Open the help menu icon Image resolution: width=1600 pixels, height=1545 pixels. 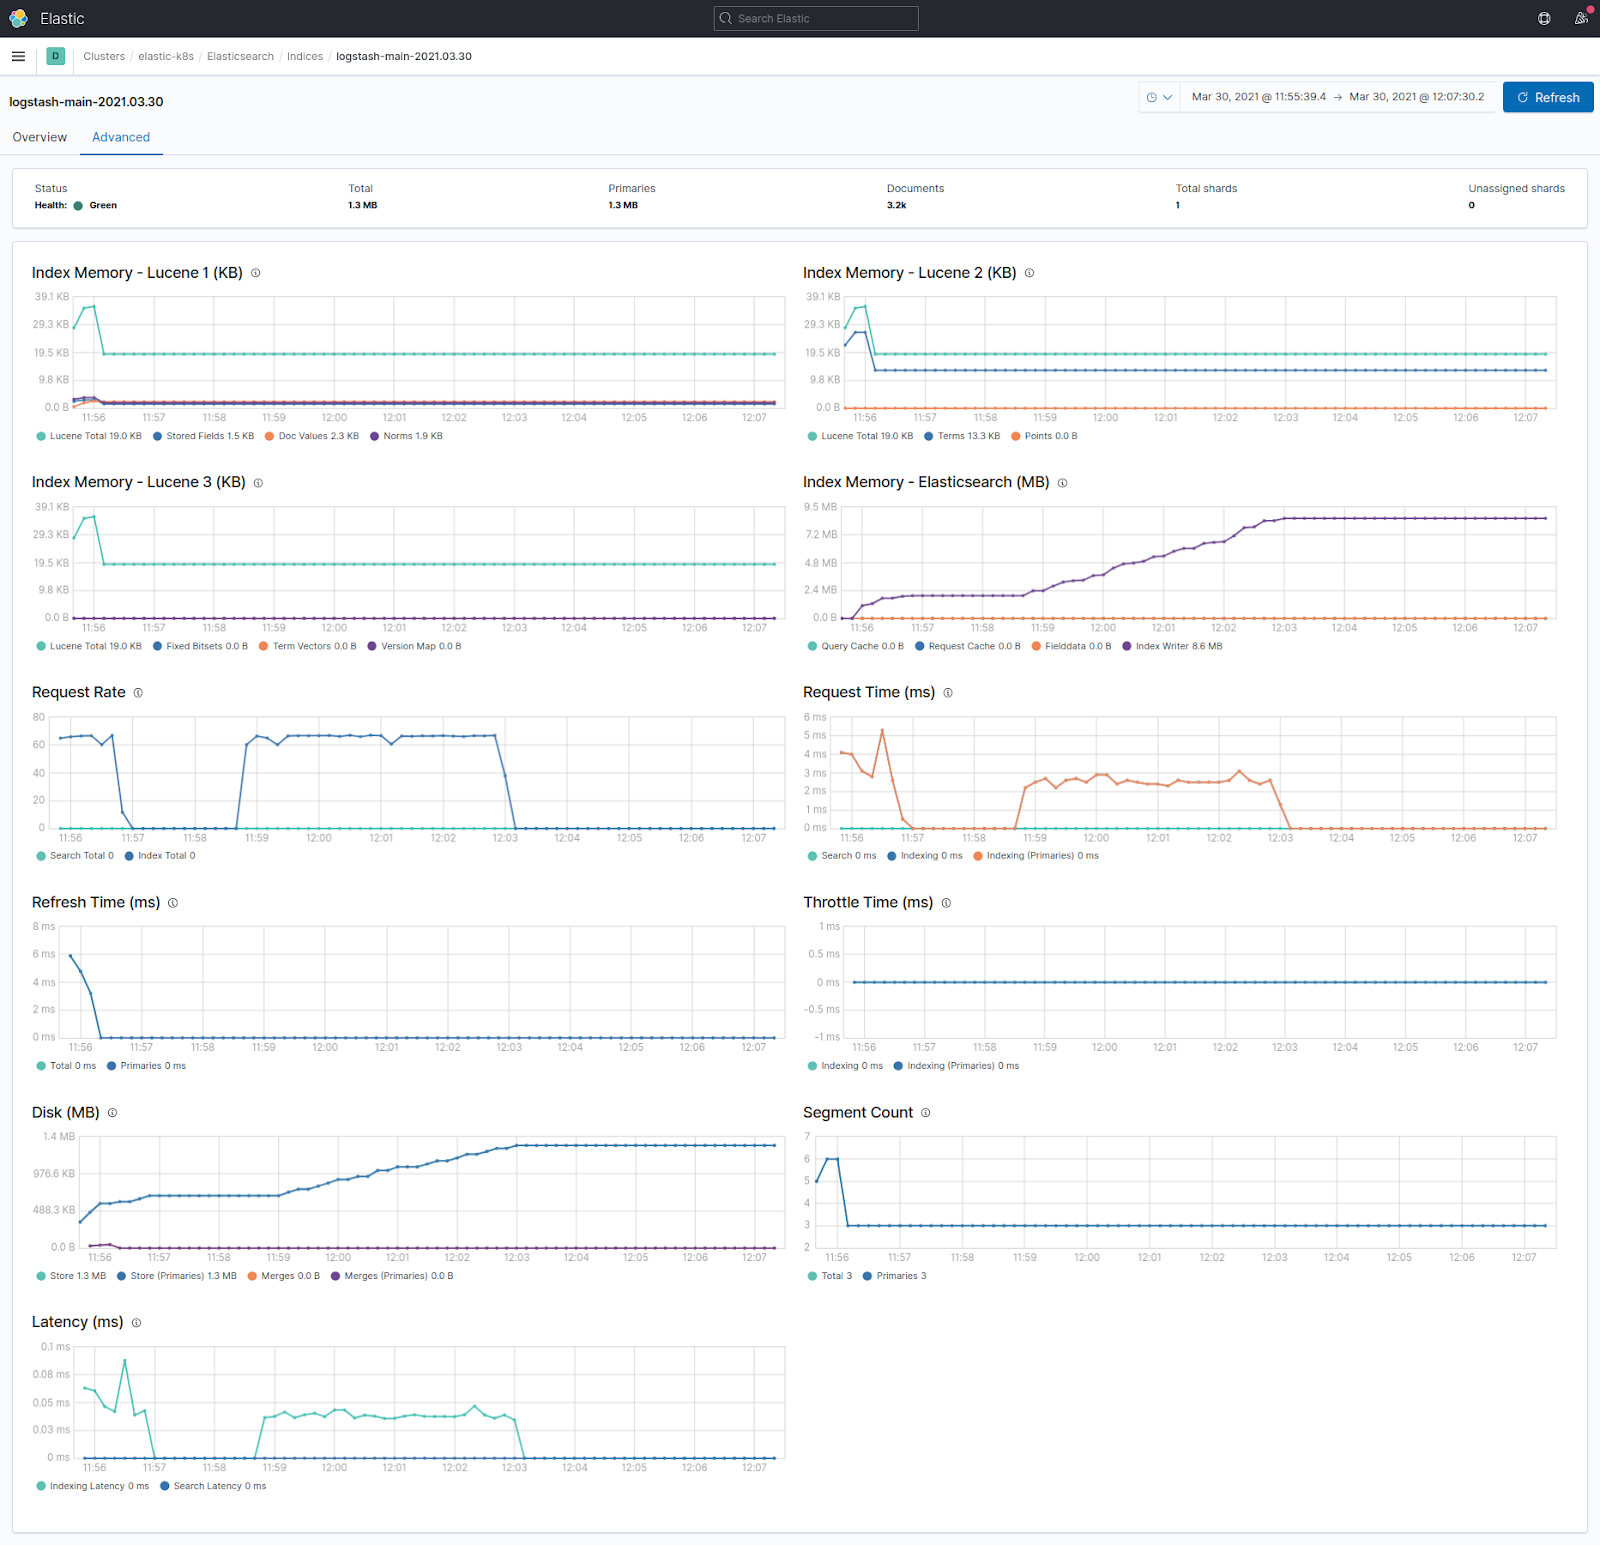[x=1544, y=18]
